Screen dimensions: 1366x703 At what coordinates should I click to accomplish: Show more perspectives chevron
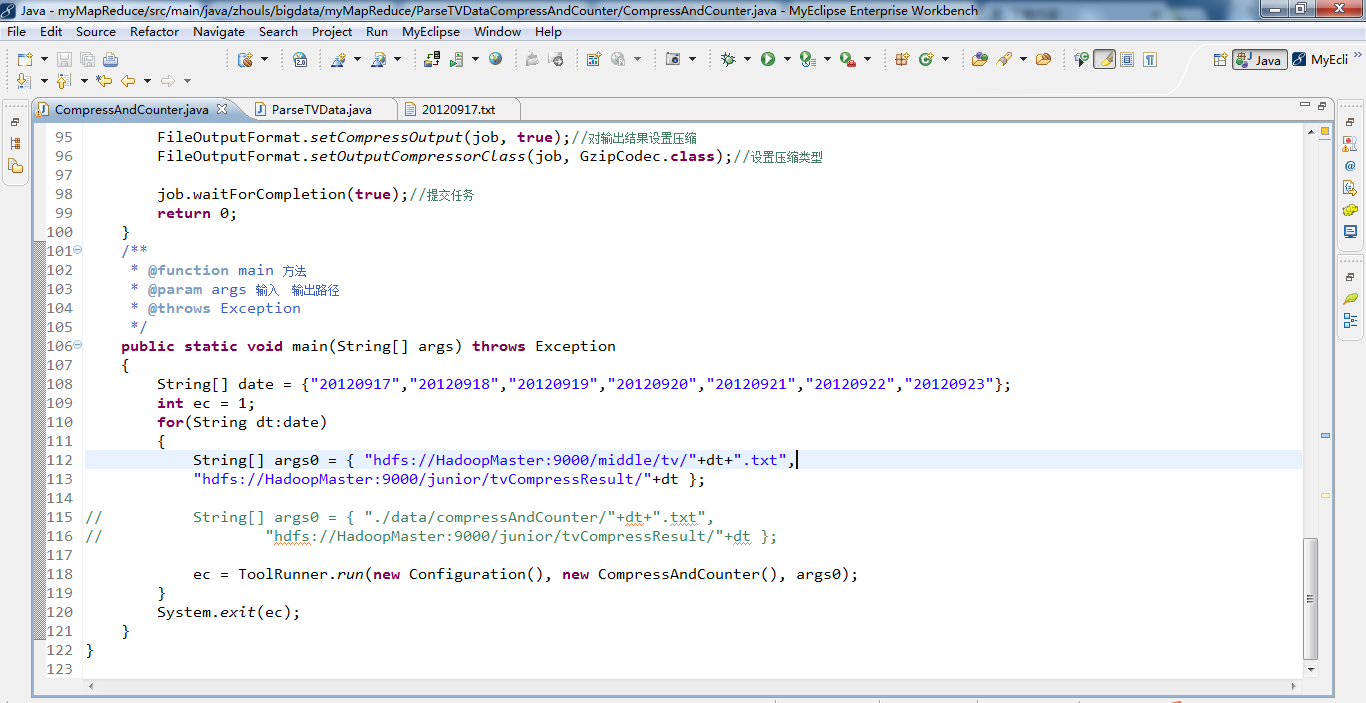coord(1357,55)
